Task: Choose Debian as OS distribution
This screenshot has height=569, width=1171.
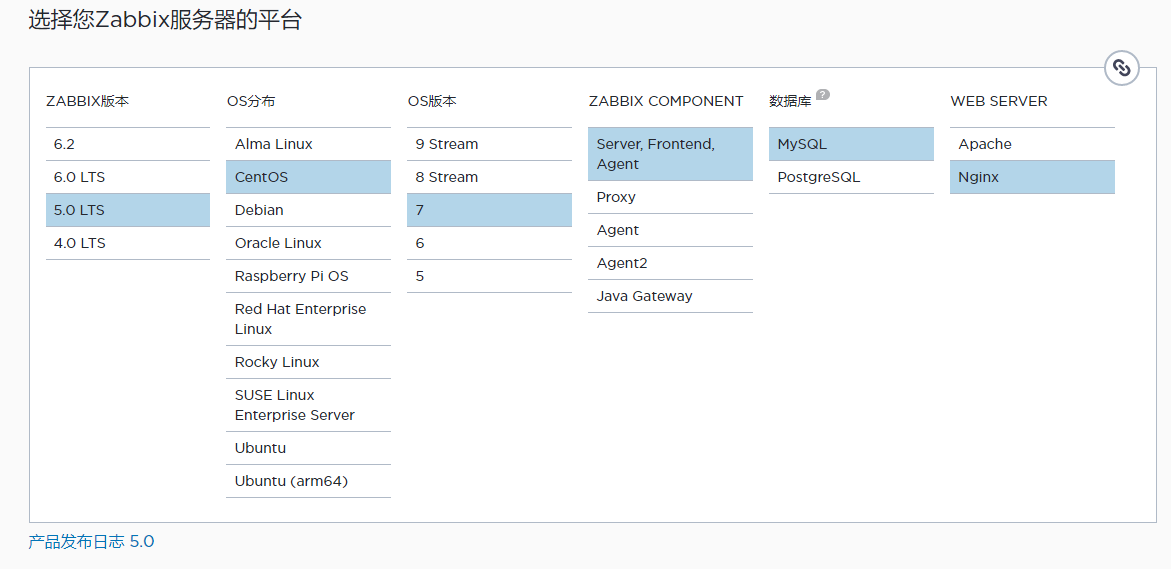Action: (308, 210)
